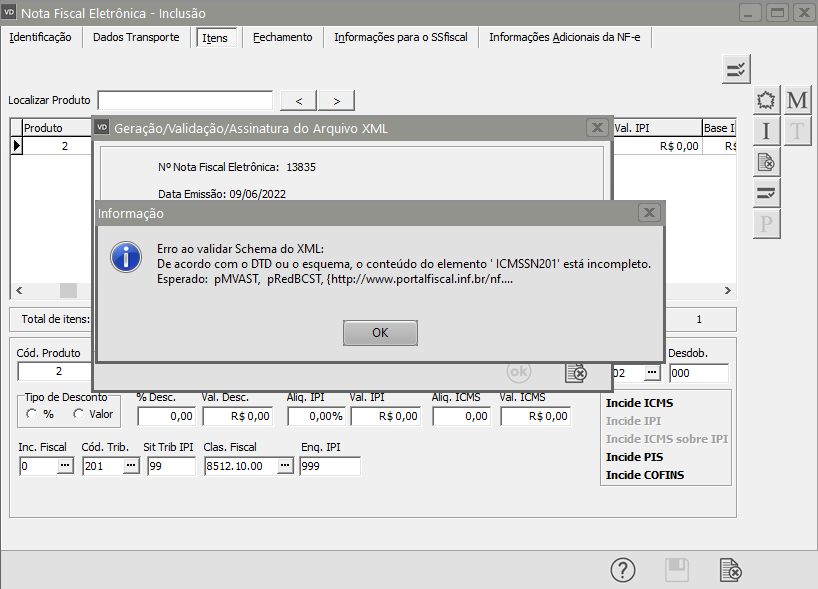Viewport: 818px width, 589px height.
Task: Open the Clas. Fiscal lookup button
Action: (x=285, y=466)
